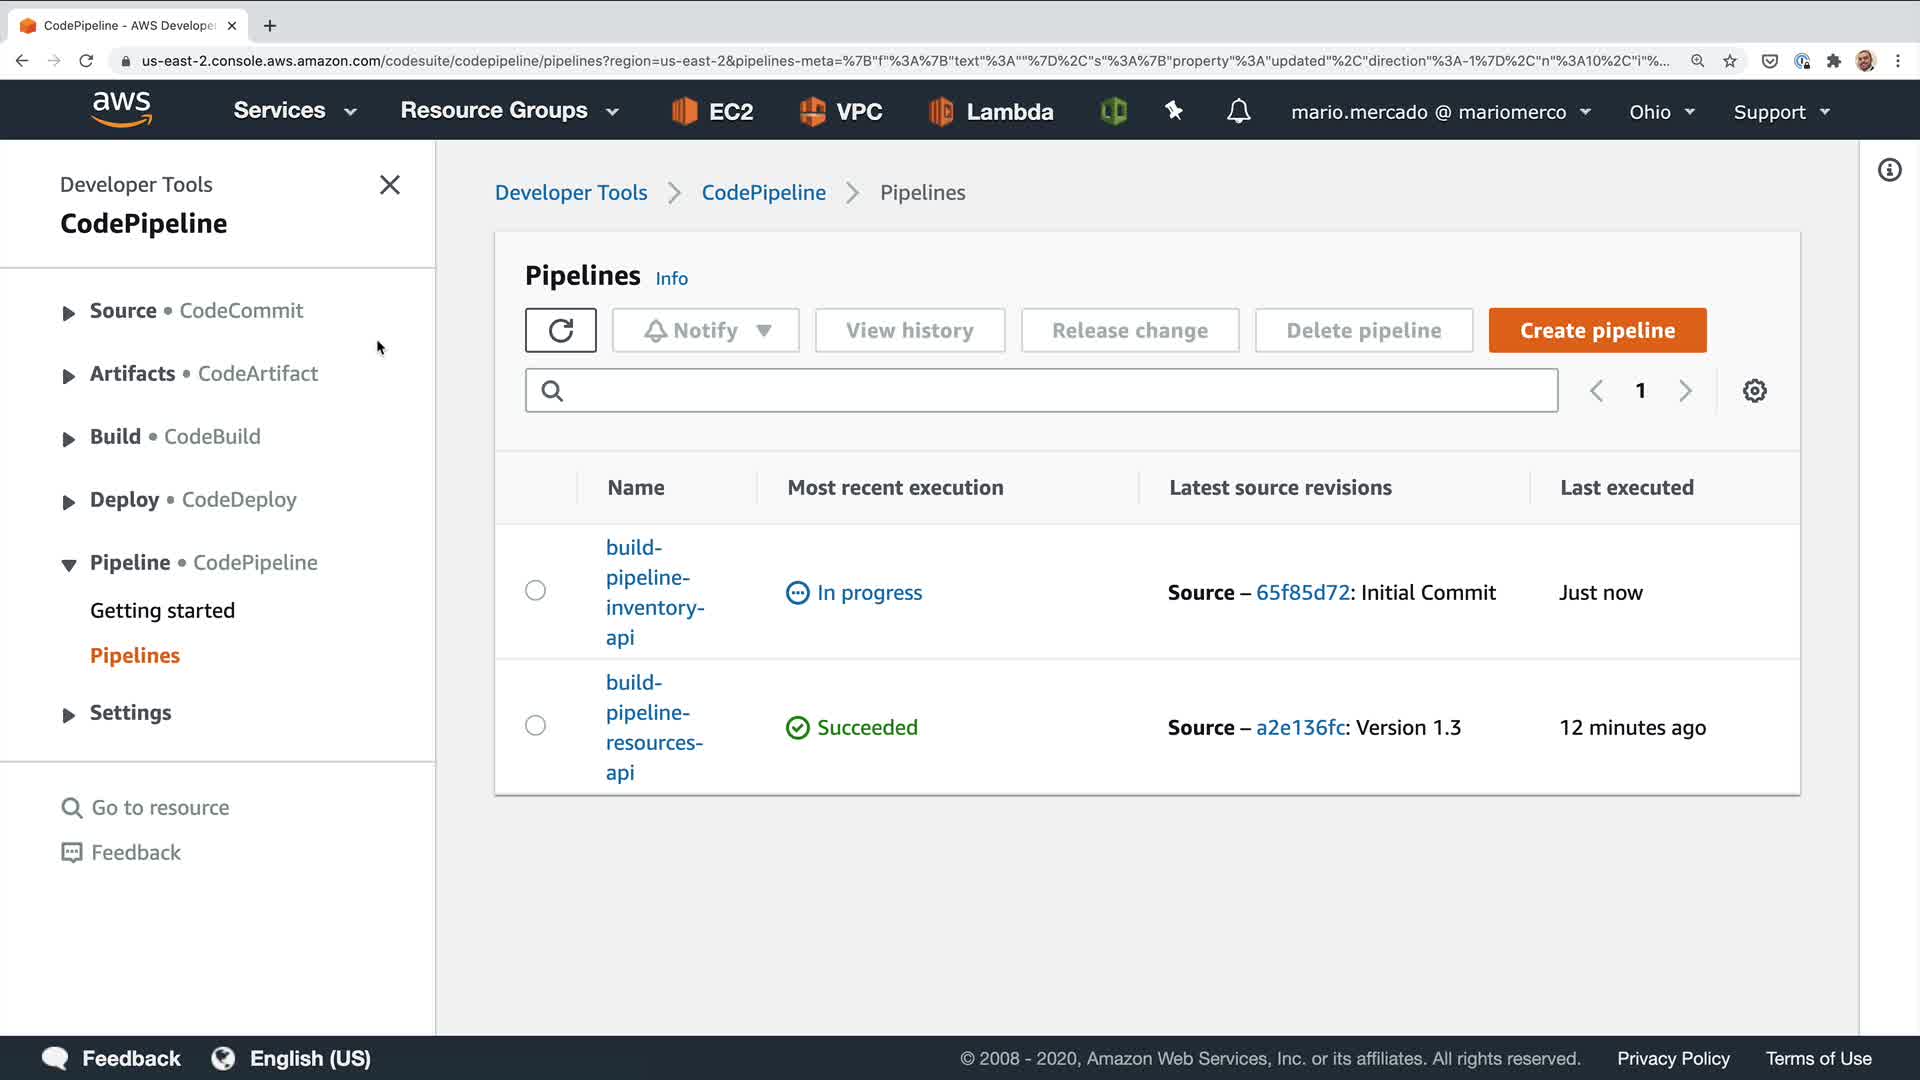Click the refresh pipelines icon button
The width and height of the screenshot is (1920, 1080).
pos(560,330)
